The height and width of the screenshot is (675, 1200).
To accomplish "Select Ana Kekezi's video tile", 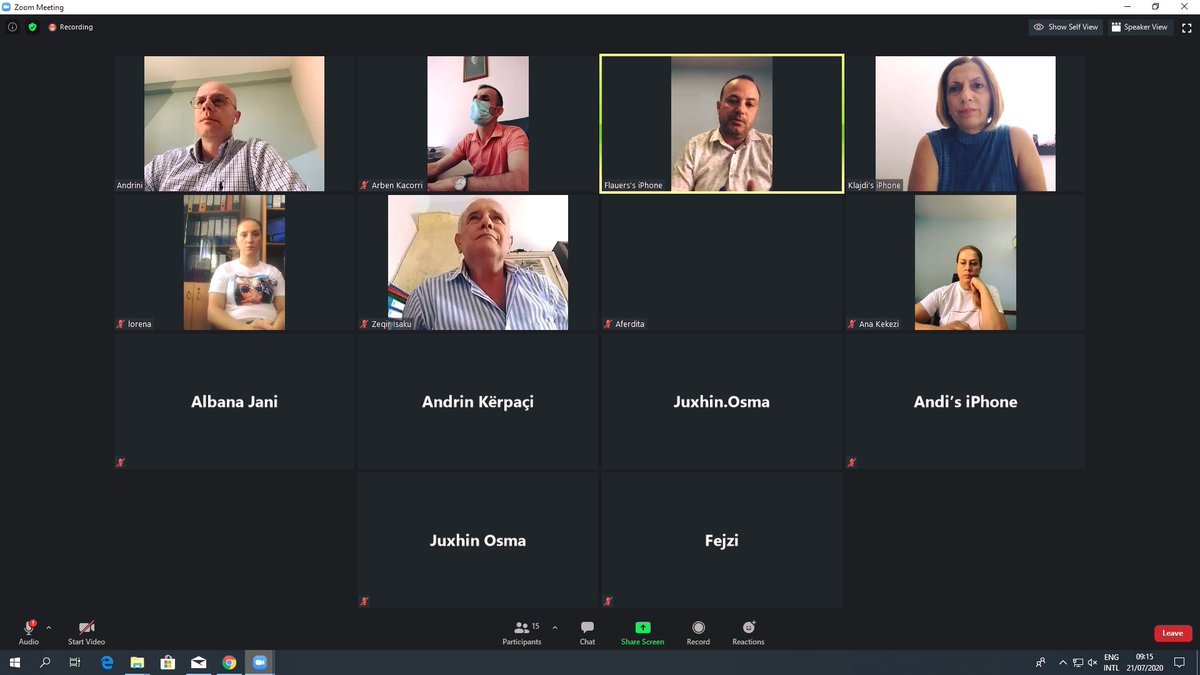I will (x=965, y=262).
